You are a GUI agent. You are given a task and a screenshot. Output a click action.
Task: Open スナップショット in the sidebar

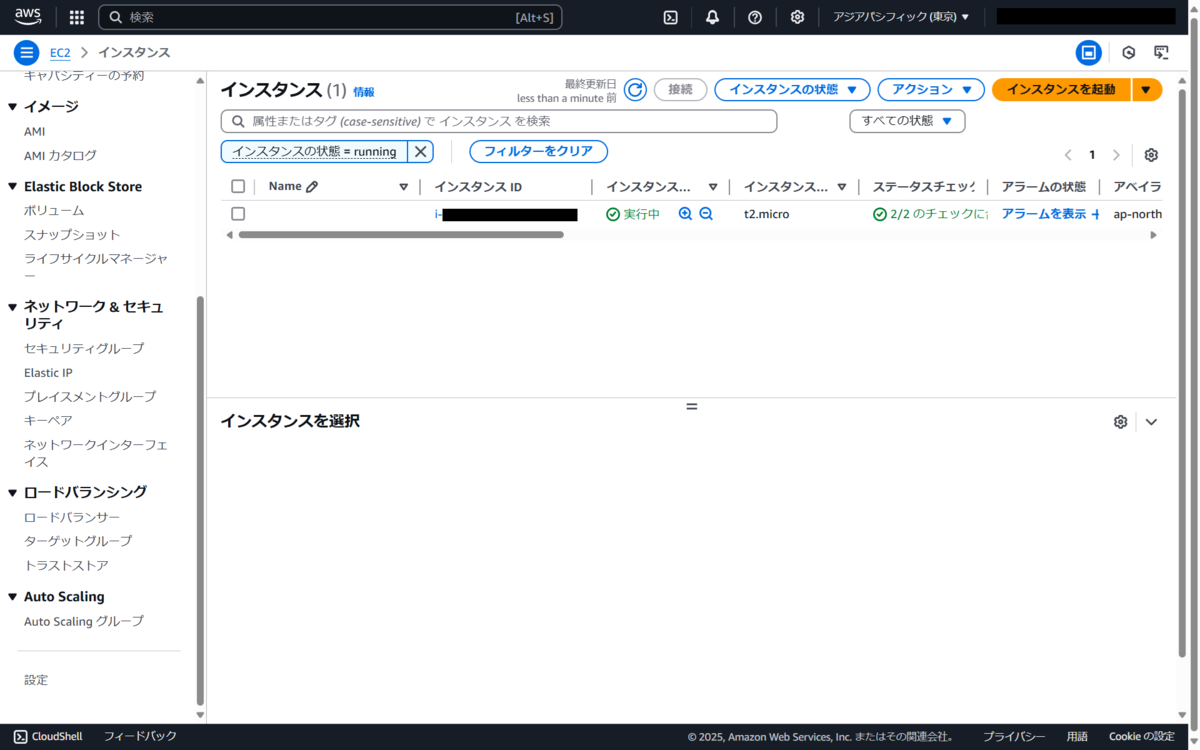[x=72, y=235]
